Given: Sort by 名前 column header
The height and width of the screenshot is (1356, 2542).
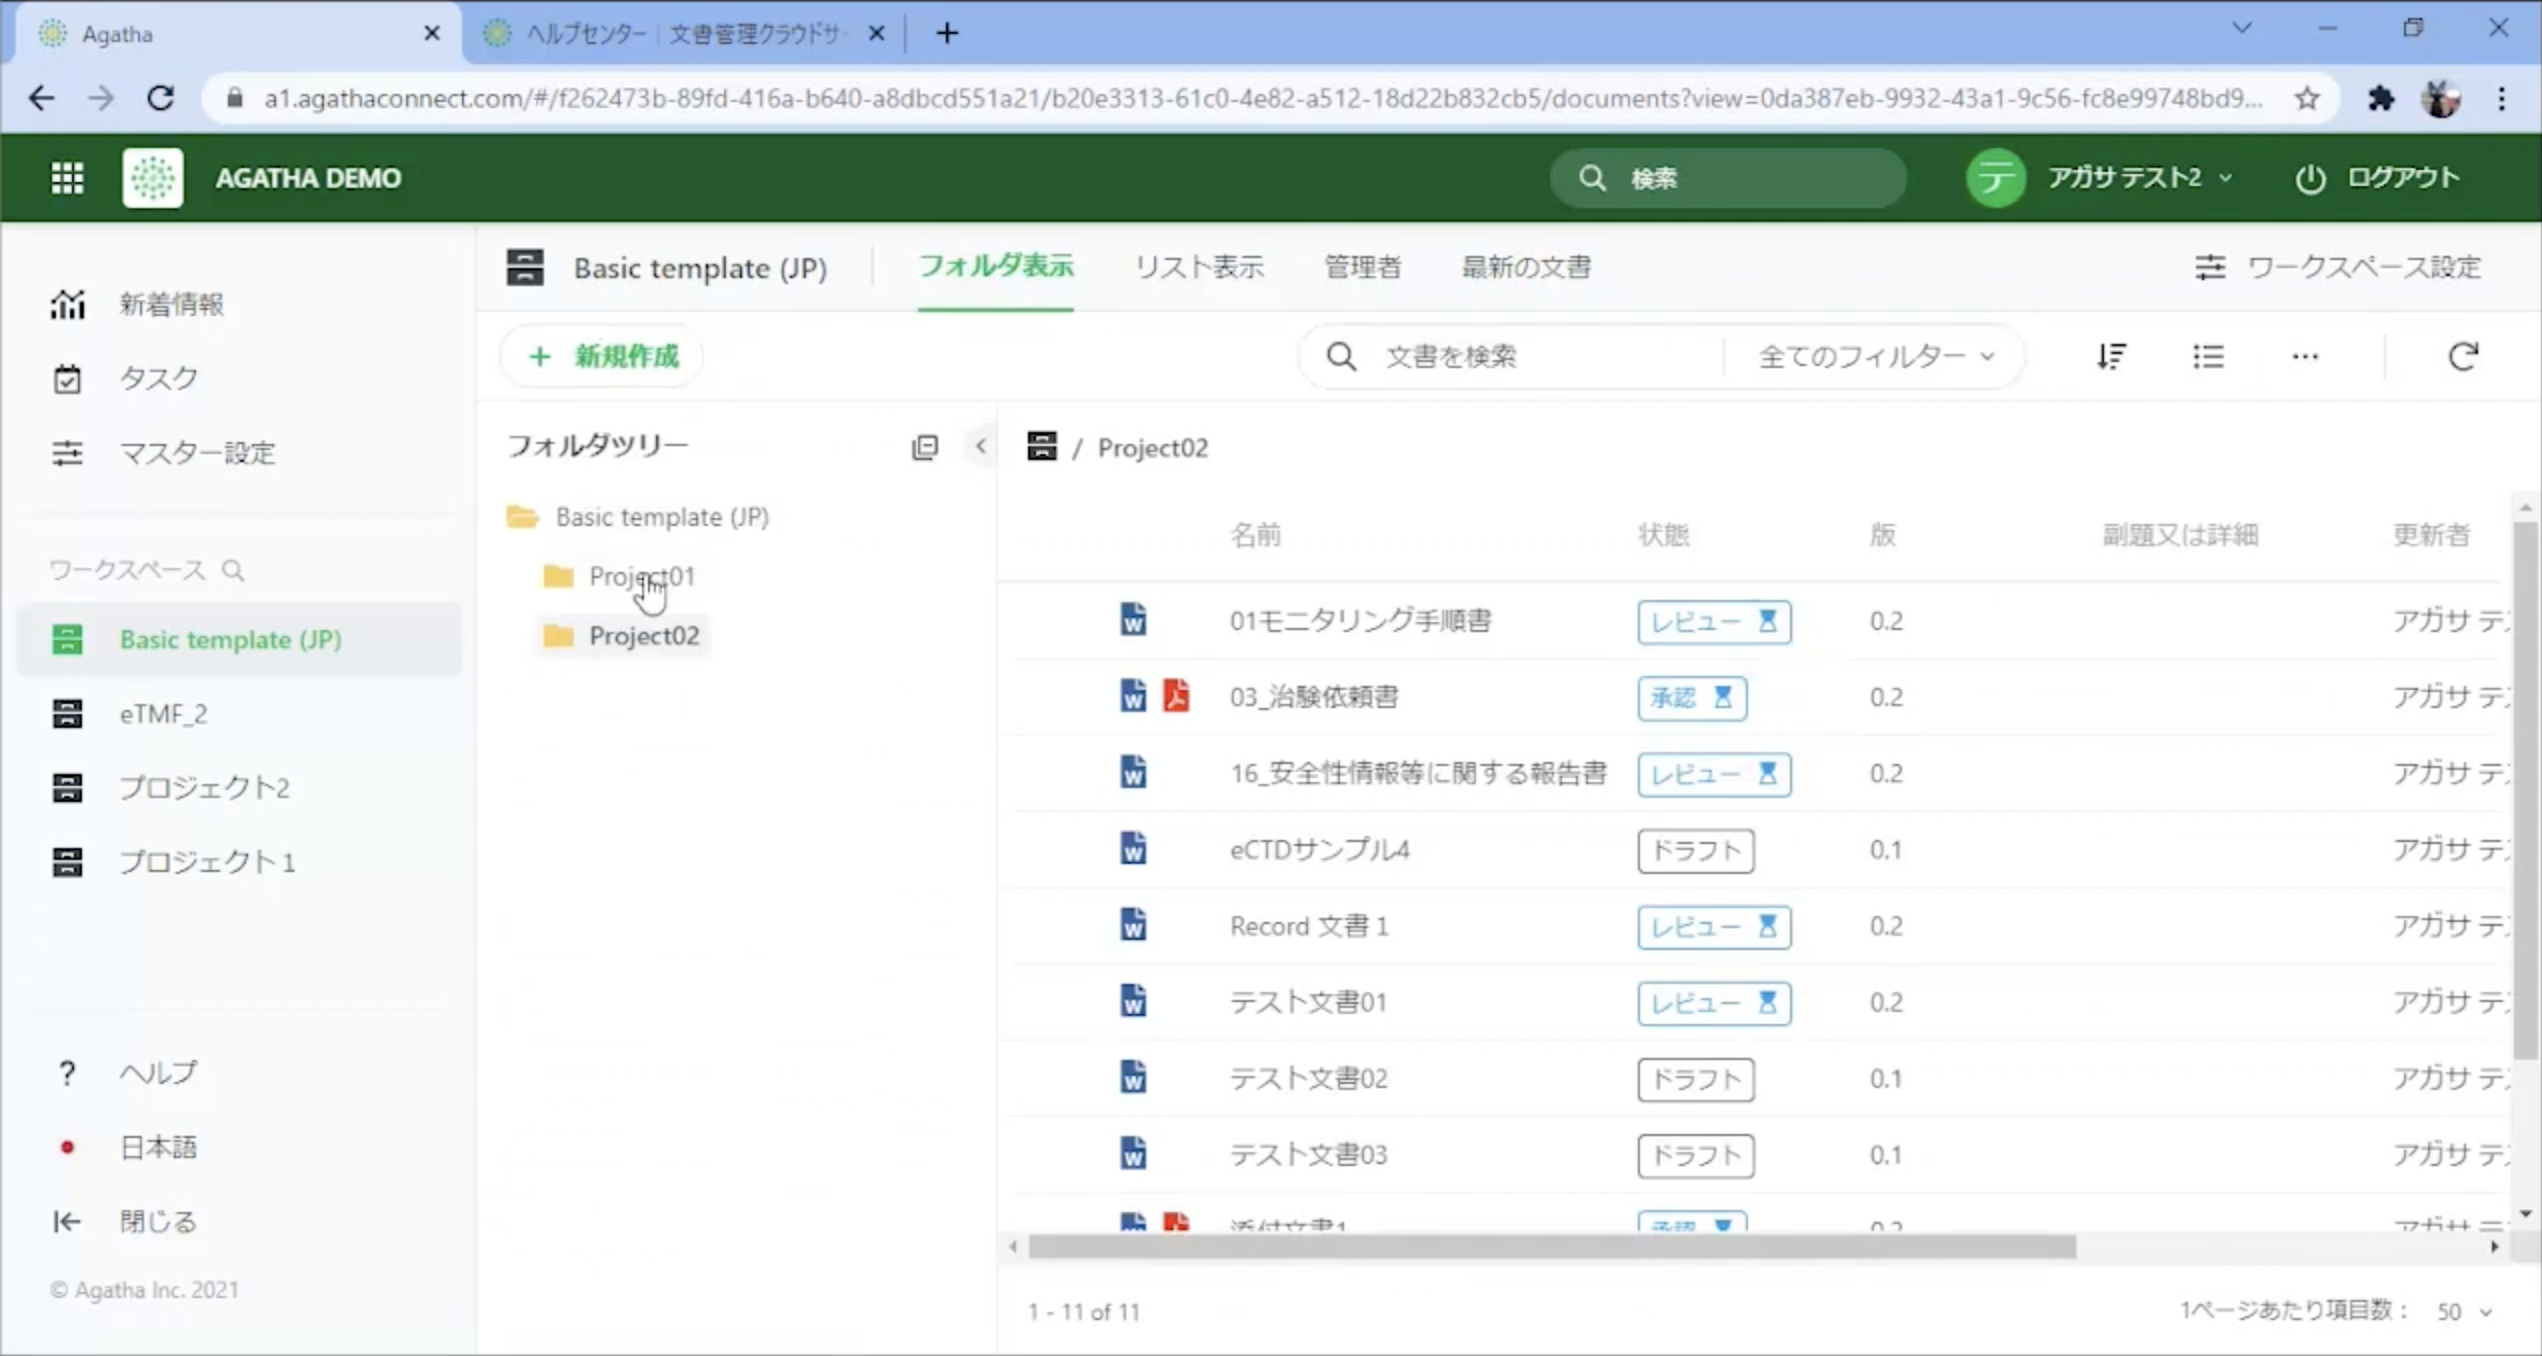Looking at the screenshot, I should click(1255, 535).
